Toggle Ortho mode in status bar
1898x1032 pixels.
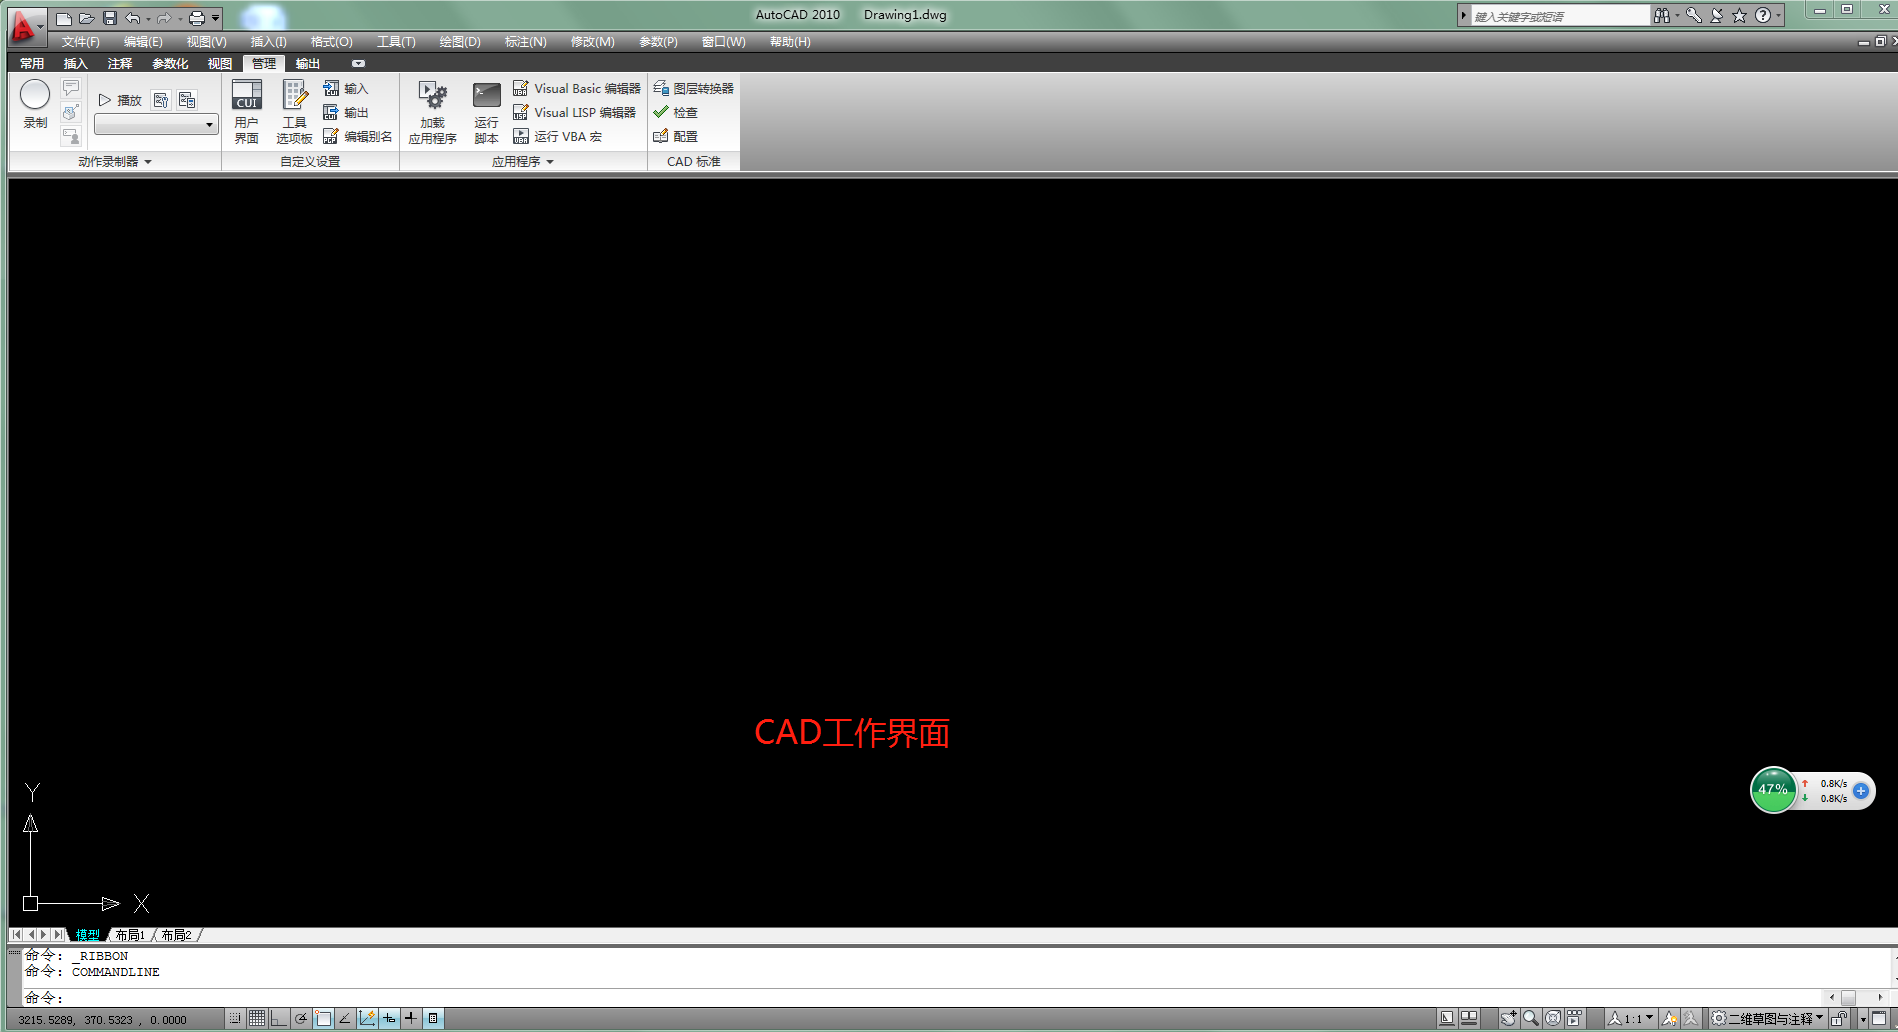tap(279, 1018)
